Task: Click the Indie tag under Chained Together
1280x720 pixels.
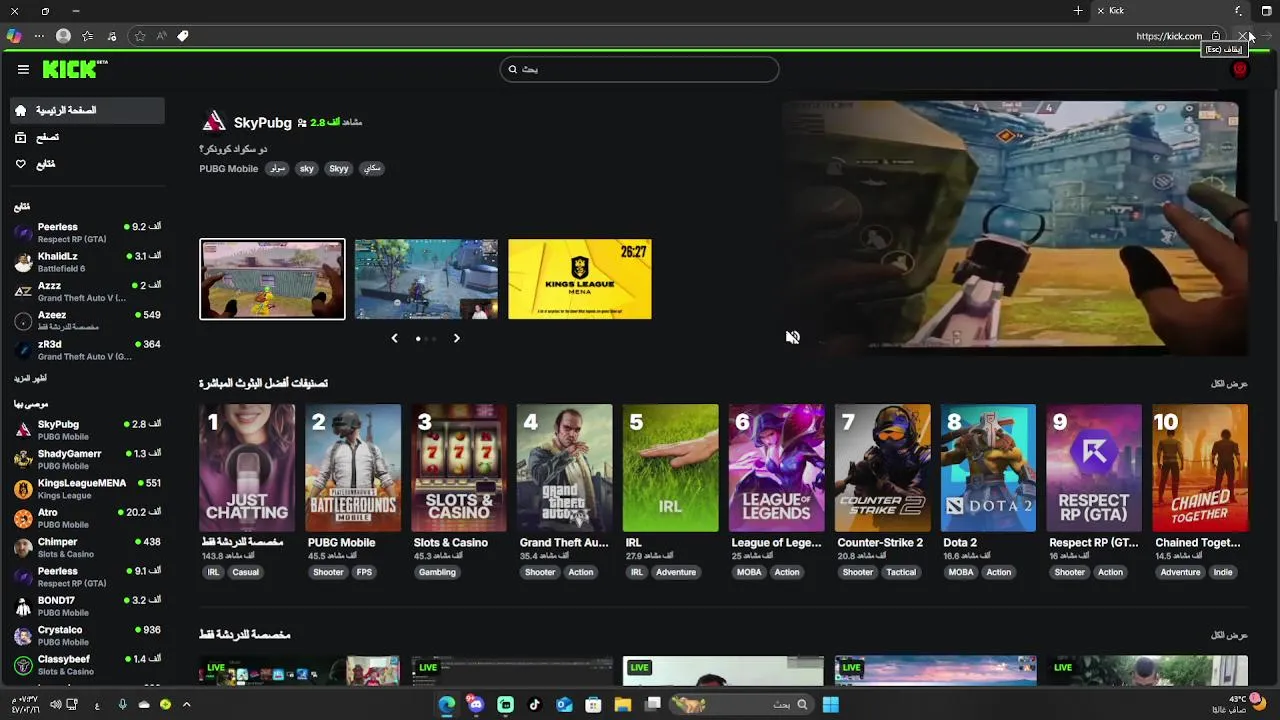Action: coord(1223,572)
